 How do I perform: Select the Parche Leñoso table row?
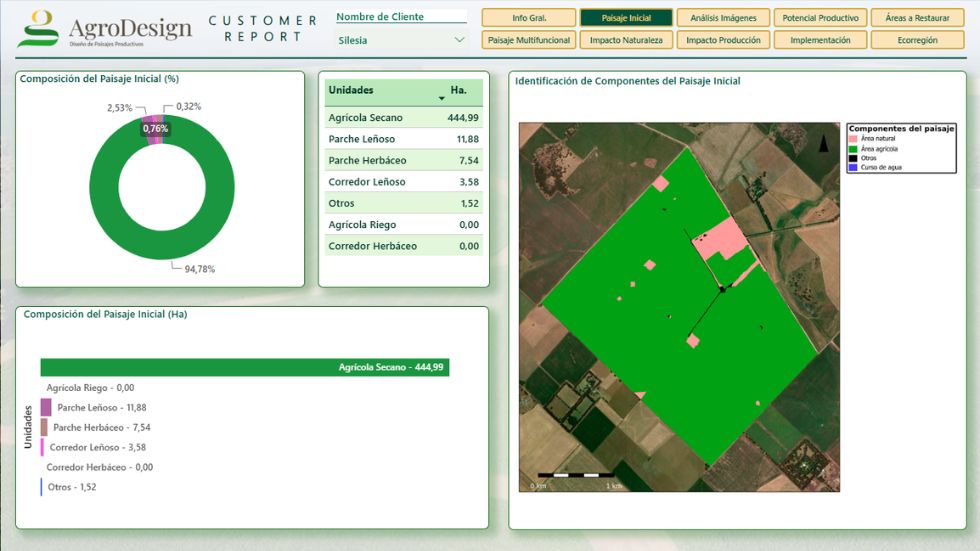pyautogui.click(x=403, y=139)
